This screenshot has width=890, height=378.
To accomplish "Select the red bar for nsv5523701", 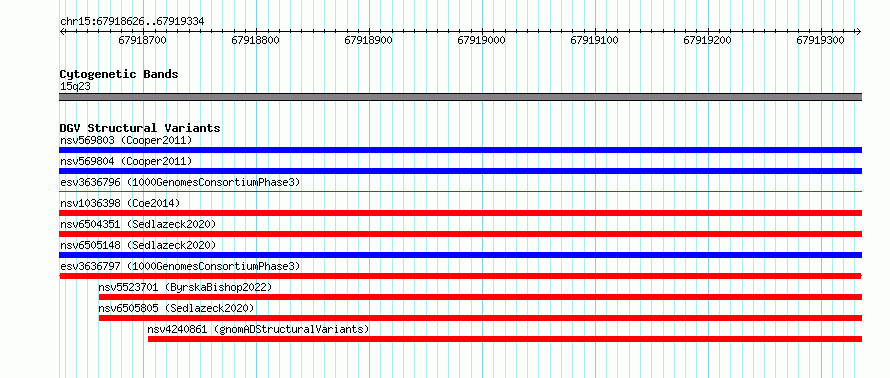I will point(480,297).
